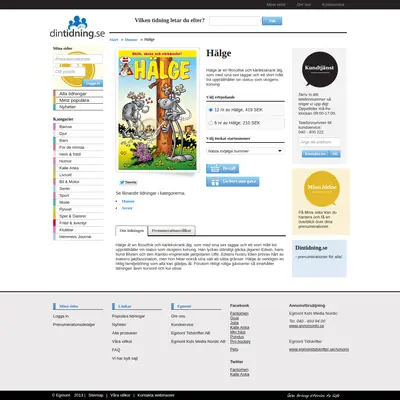The width and height of the screenshot is (400, 400).
Task: Select 6 nr av Hälge, 210 SEK option
Action: tap(210, 123)
